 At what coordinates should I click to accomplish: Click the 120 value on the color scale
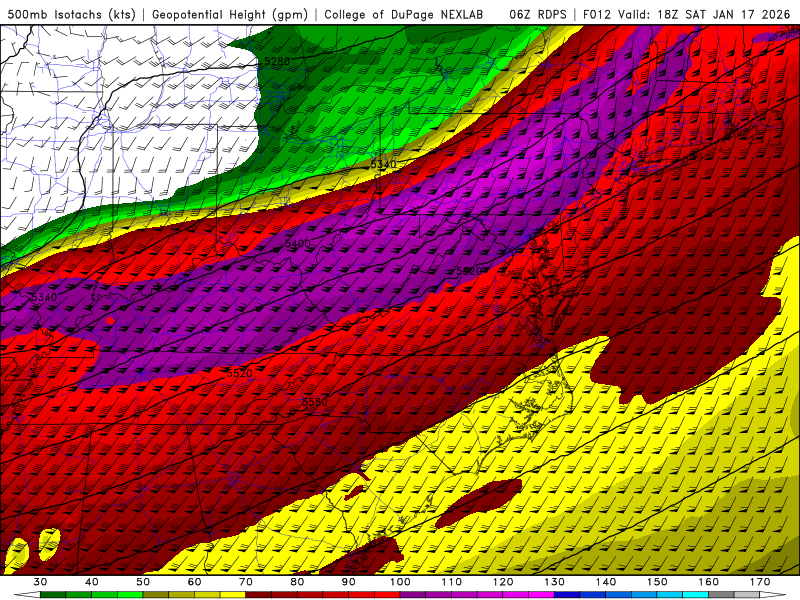tap(503, 582)
